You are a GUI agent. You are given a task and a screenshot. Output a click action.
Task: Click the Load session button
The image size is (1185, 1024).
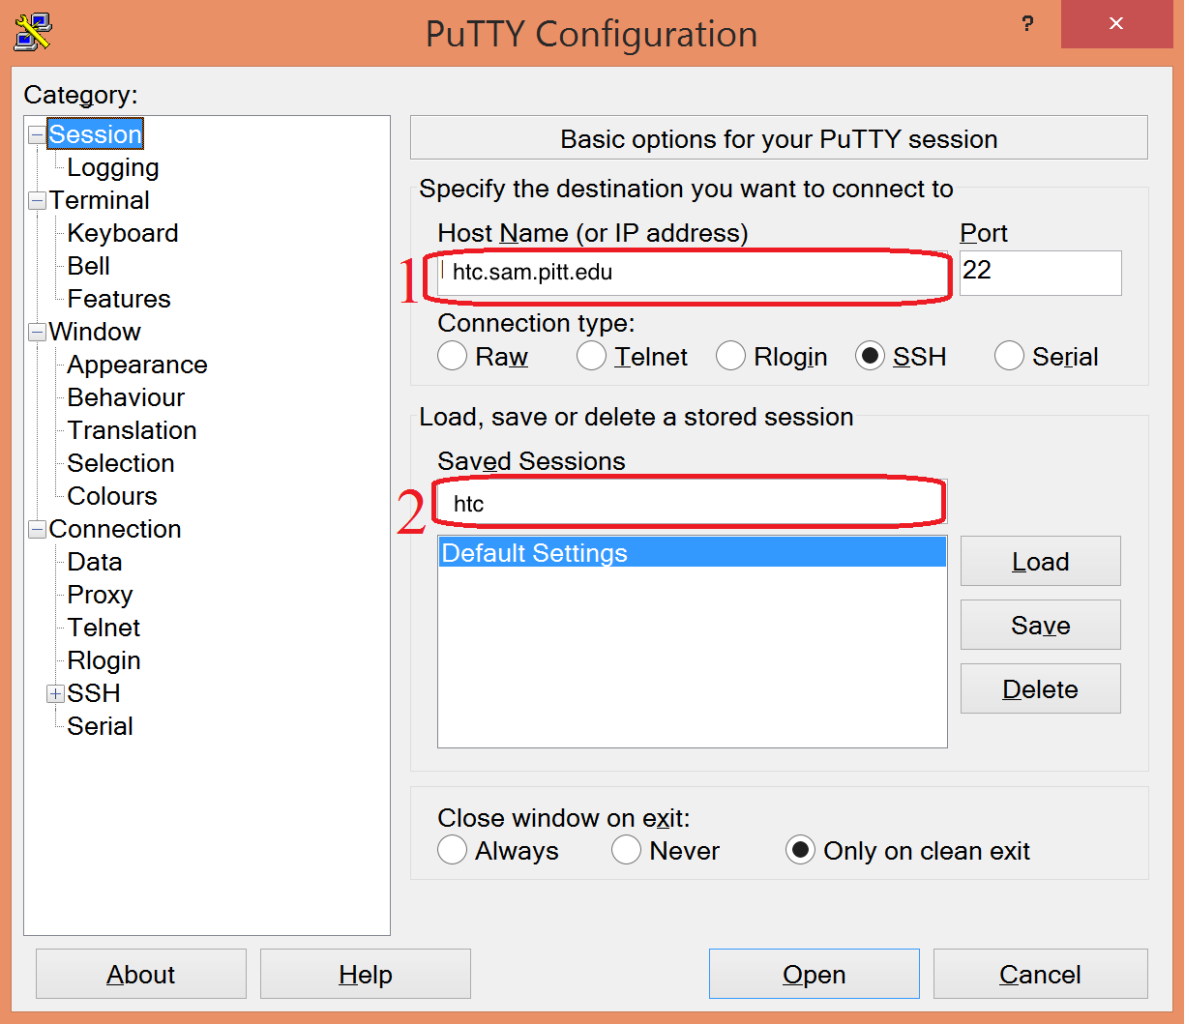tap(1040, 562)
